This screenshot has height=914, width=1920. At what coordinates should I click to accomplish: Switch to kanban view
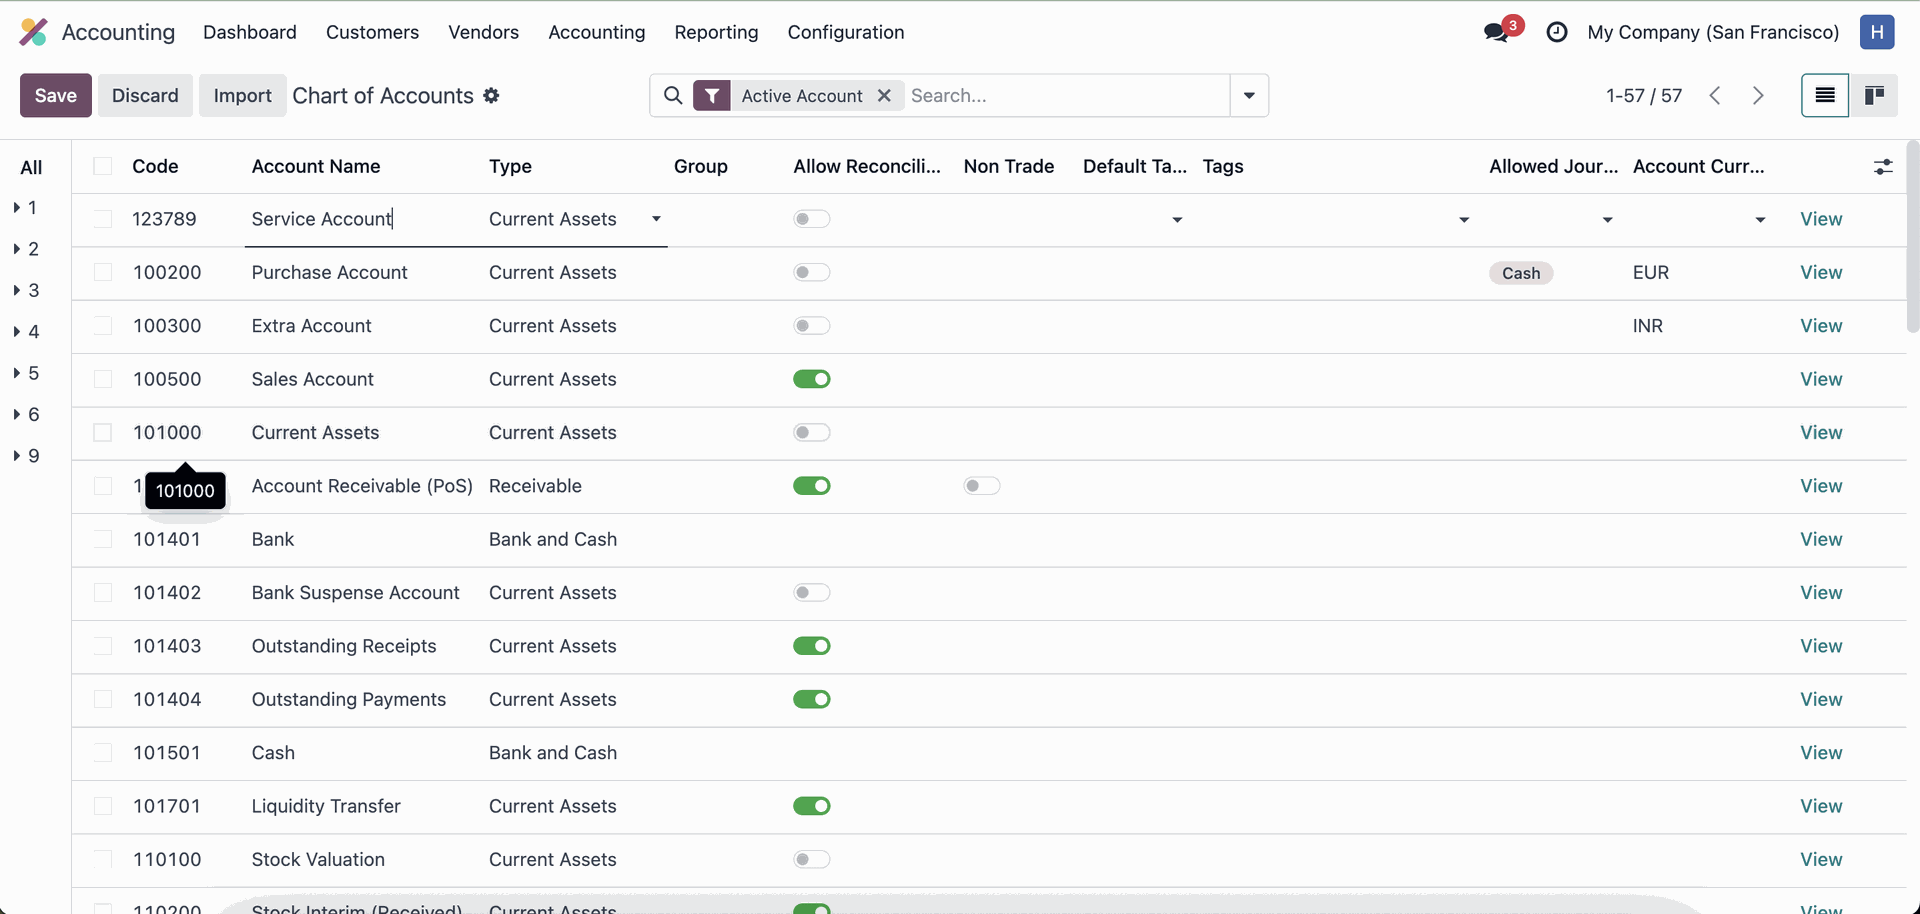[x=1874, y=96]
